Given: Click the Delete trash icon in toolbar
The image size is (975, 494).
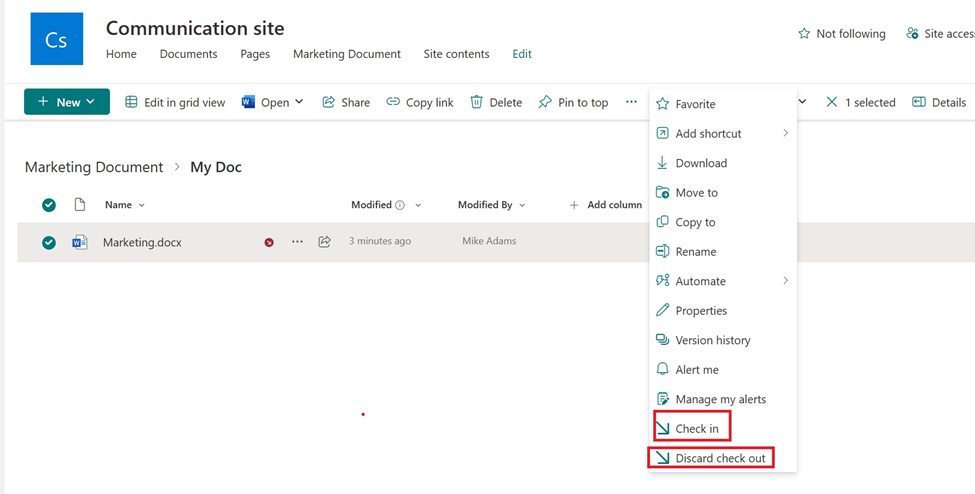Looking at the screenshot, I should tap(477, 102).
